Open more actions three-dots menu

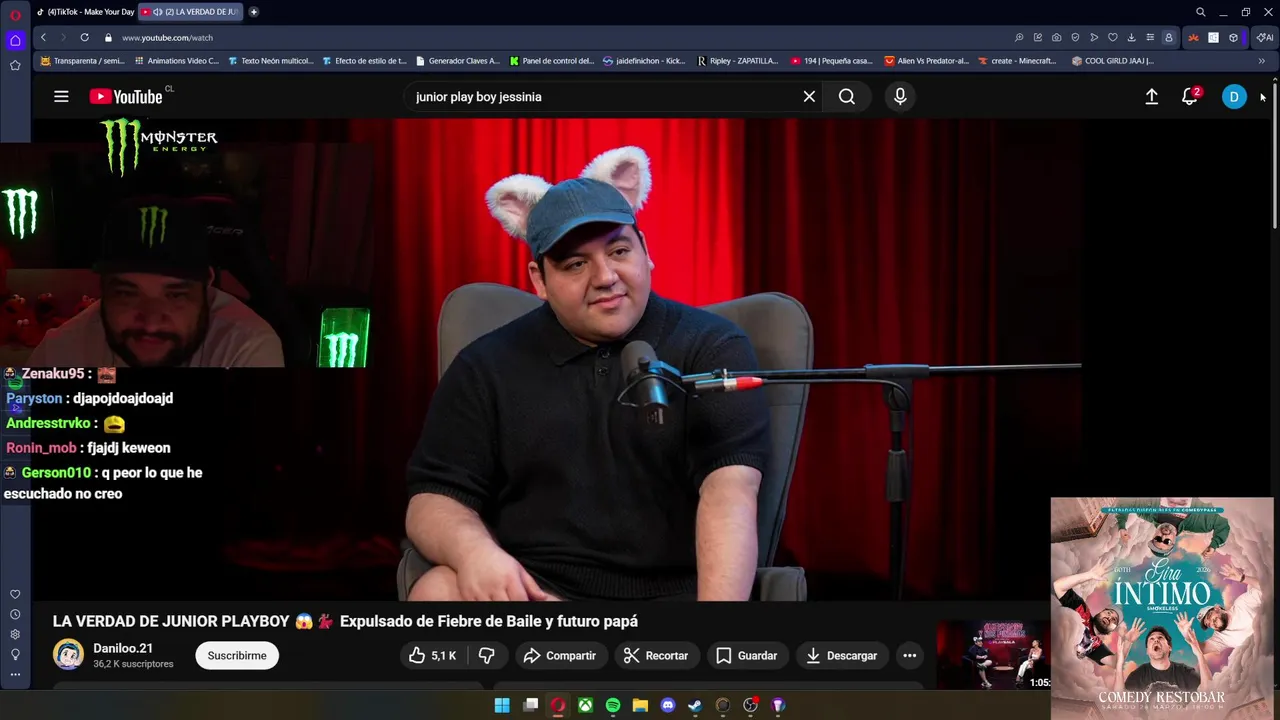[x=910, y=656]
